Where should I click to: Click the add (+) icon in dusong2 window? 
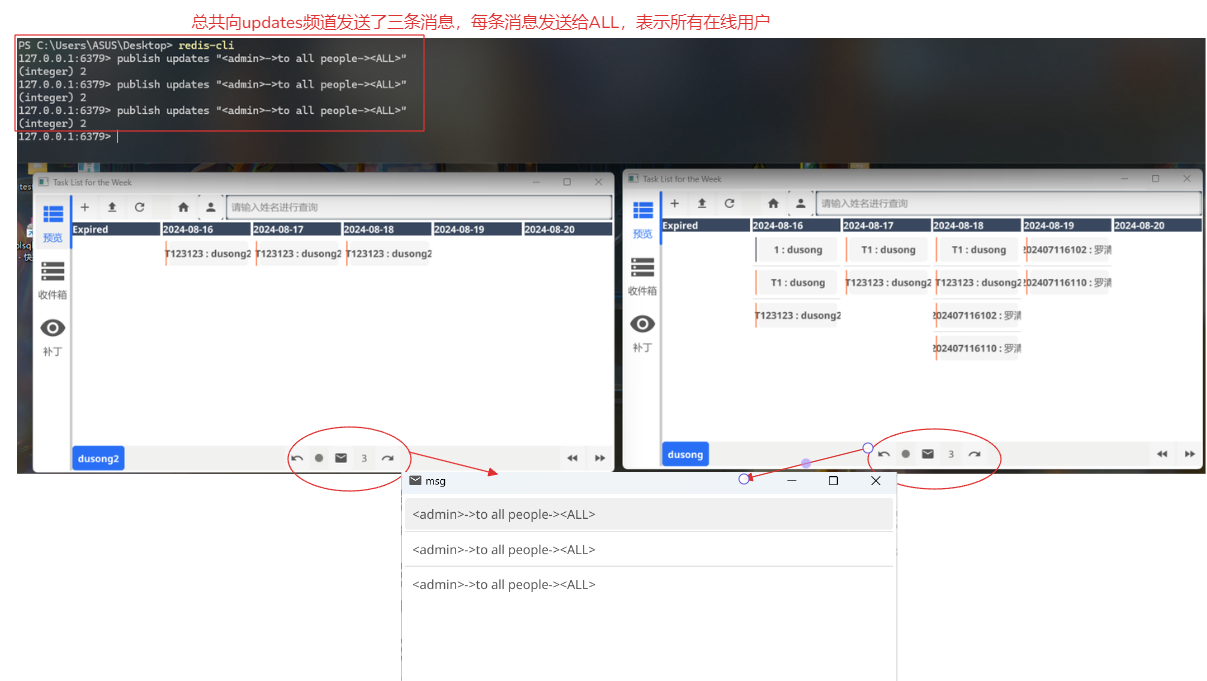pyautogui.click(x=85, y=208)
